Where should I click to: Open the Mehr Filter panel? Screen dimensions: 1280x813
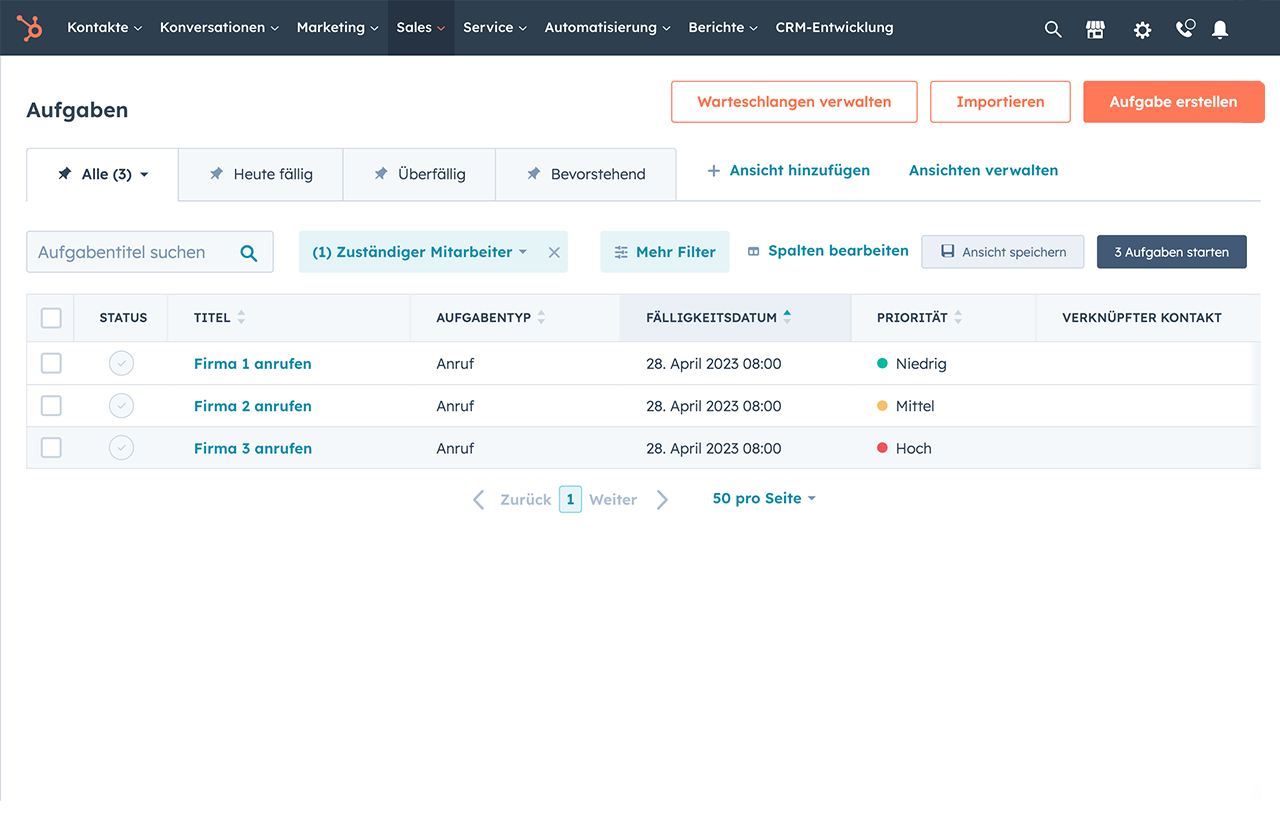[x=665, y=252]
